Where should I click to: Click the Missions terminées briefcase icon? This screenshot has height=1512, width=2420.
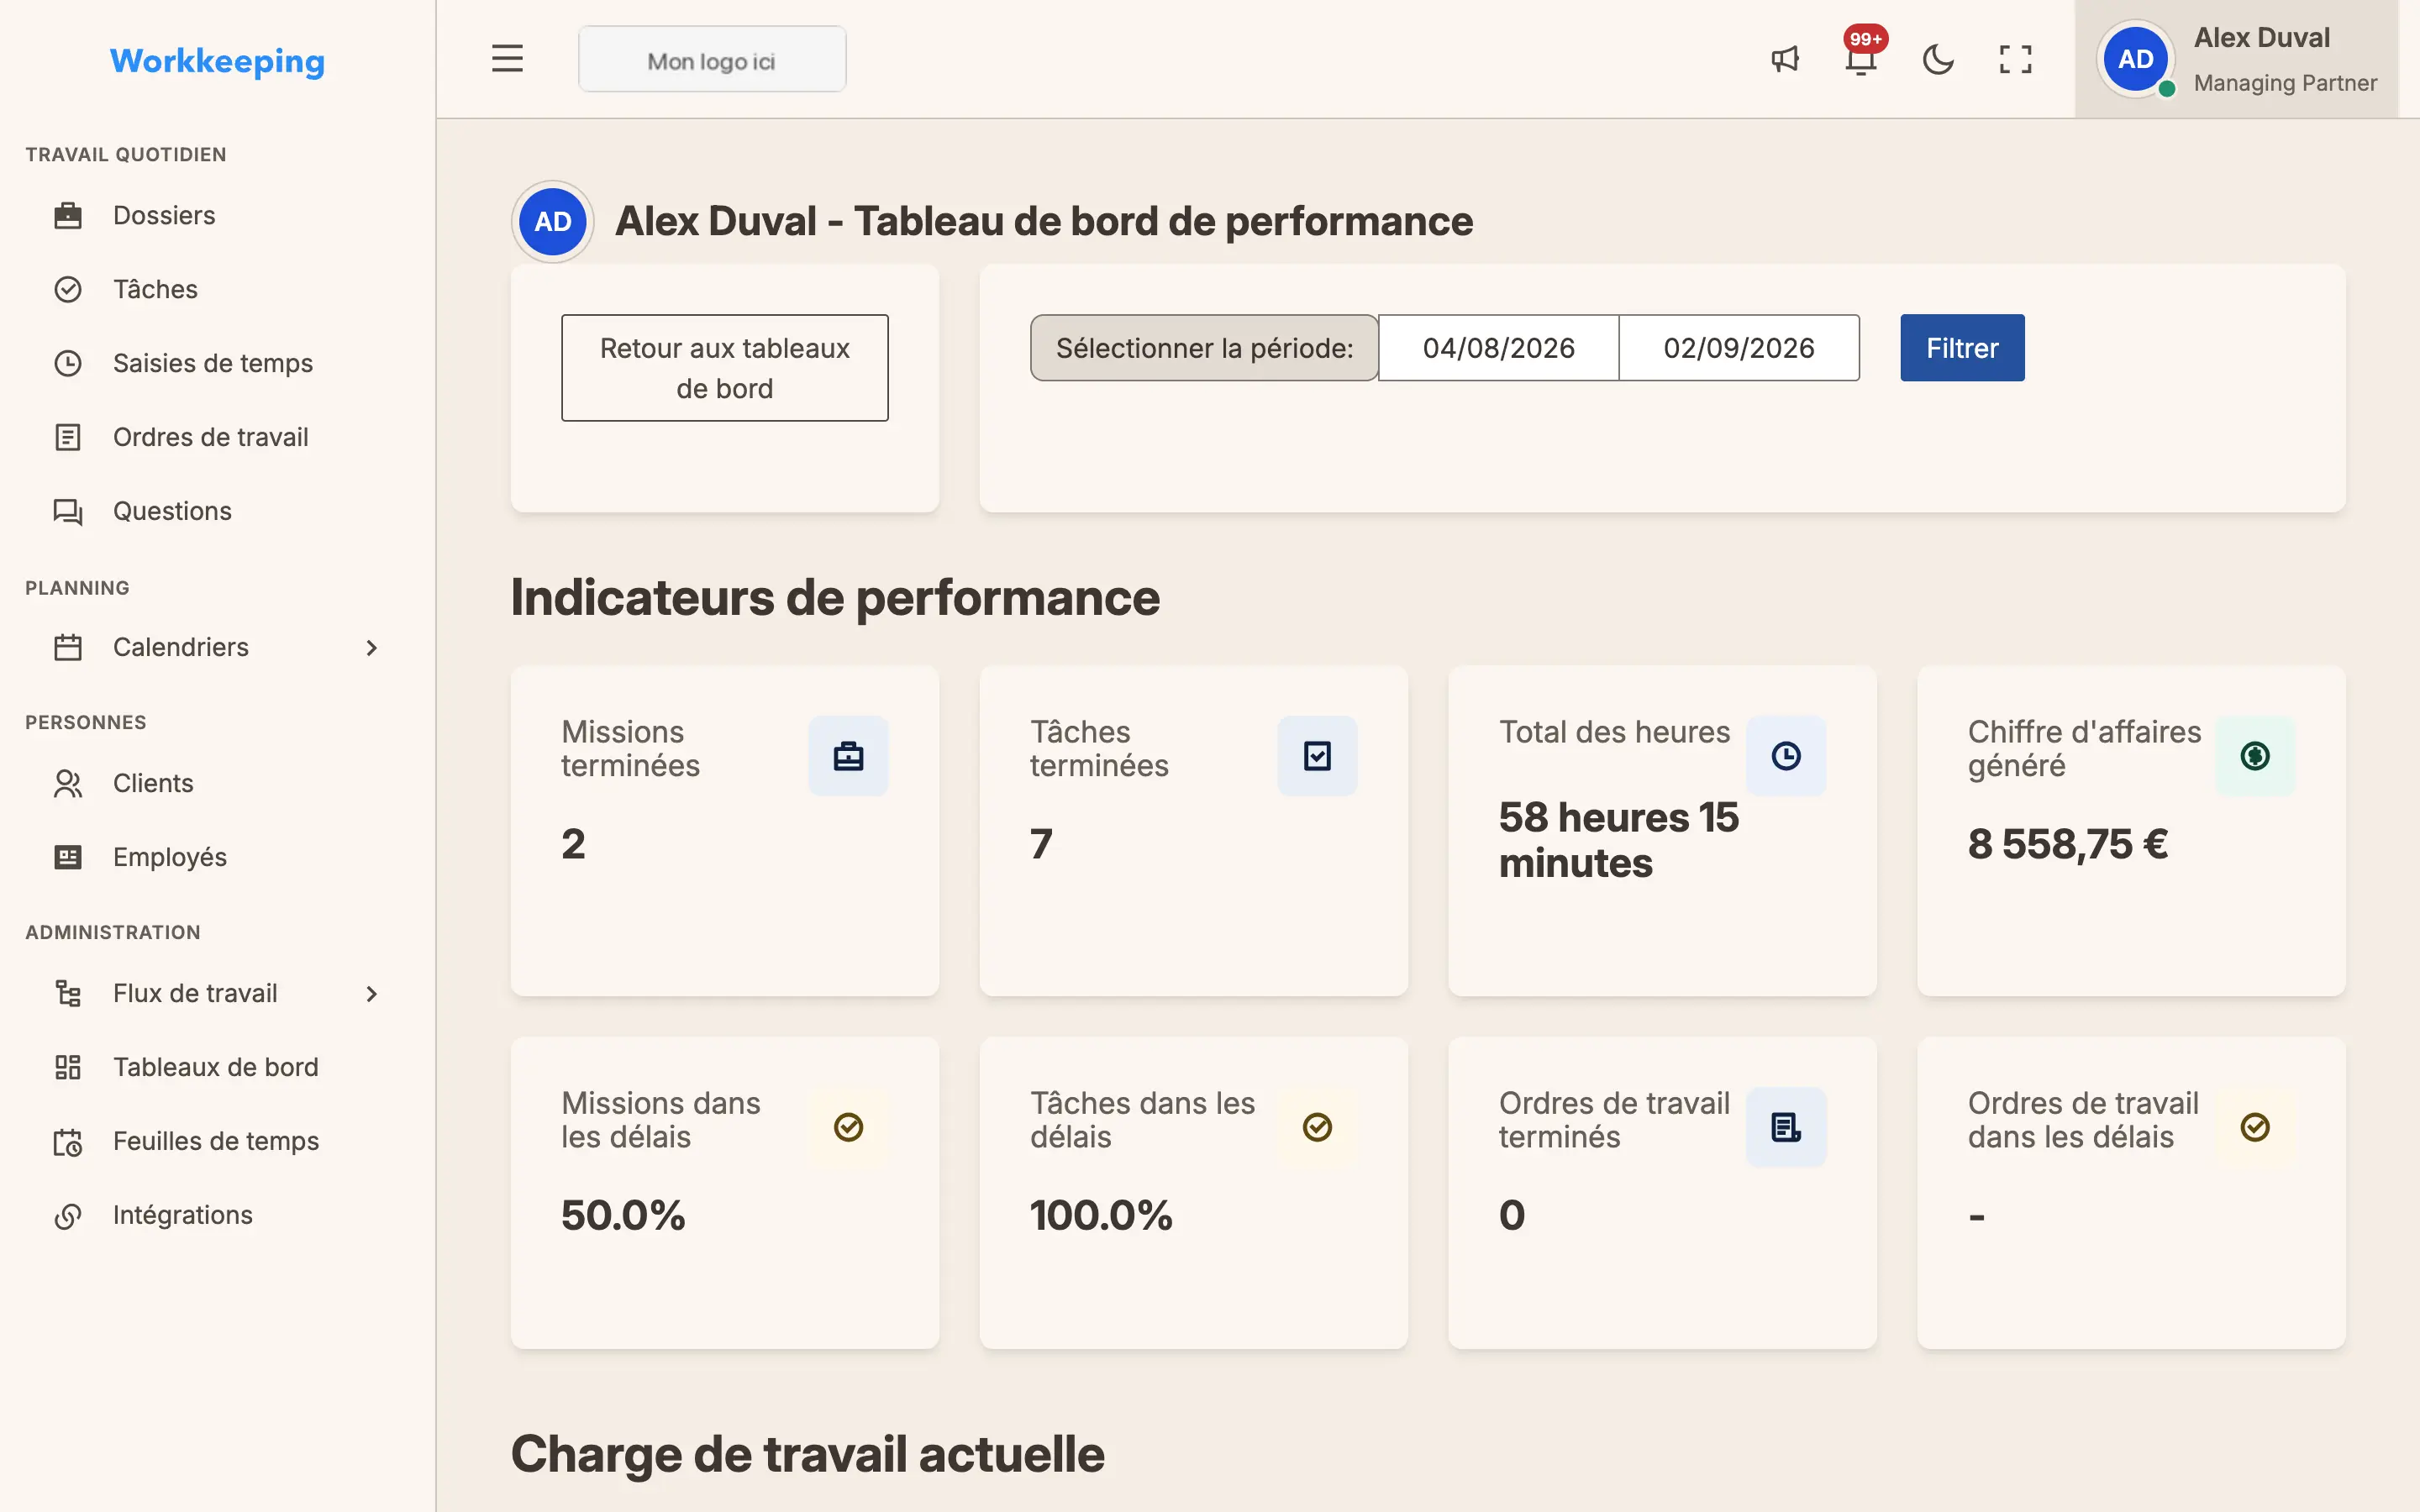click(x=848, y=756)
